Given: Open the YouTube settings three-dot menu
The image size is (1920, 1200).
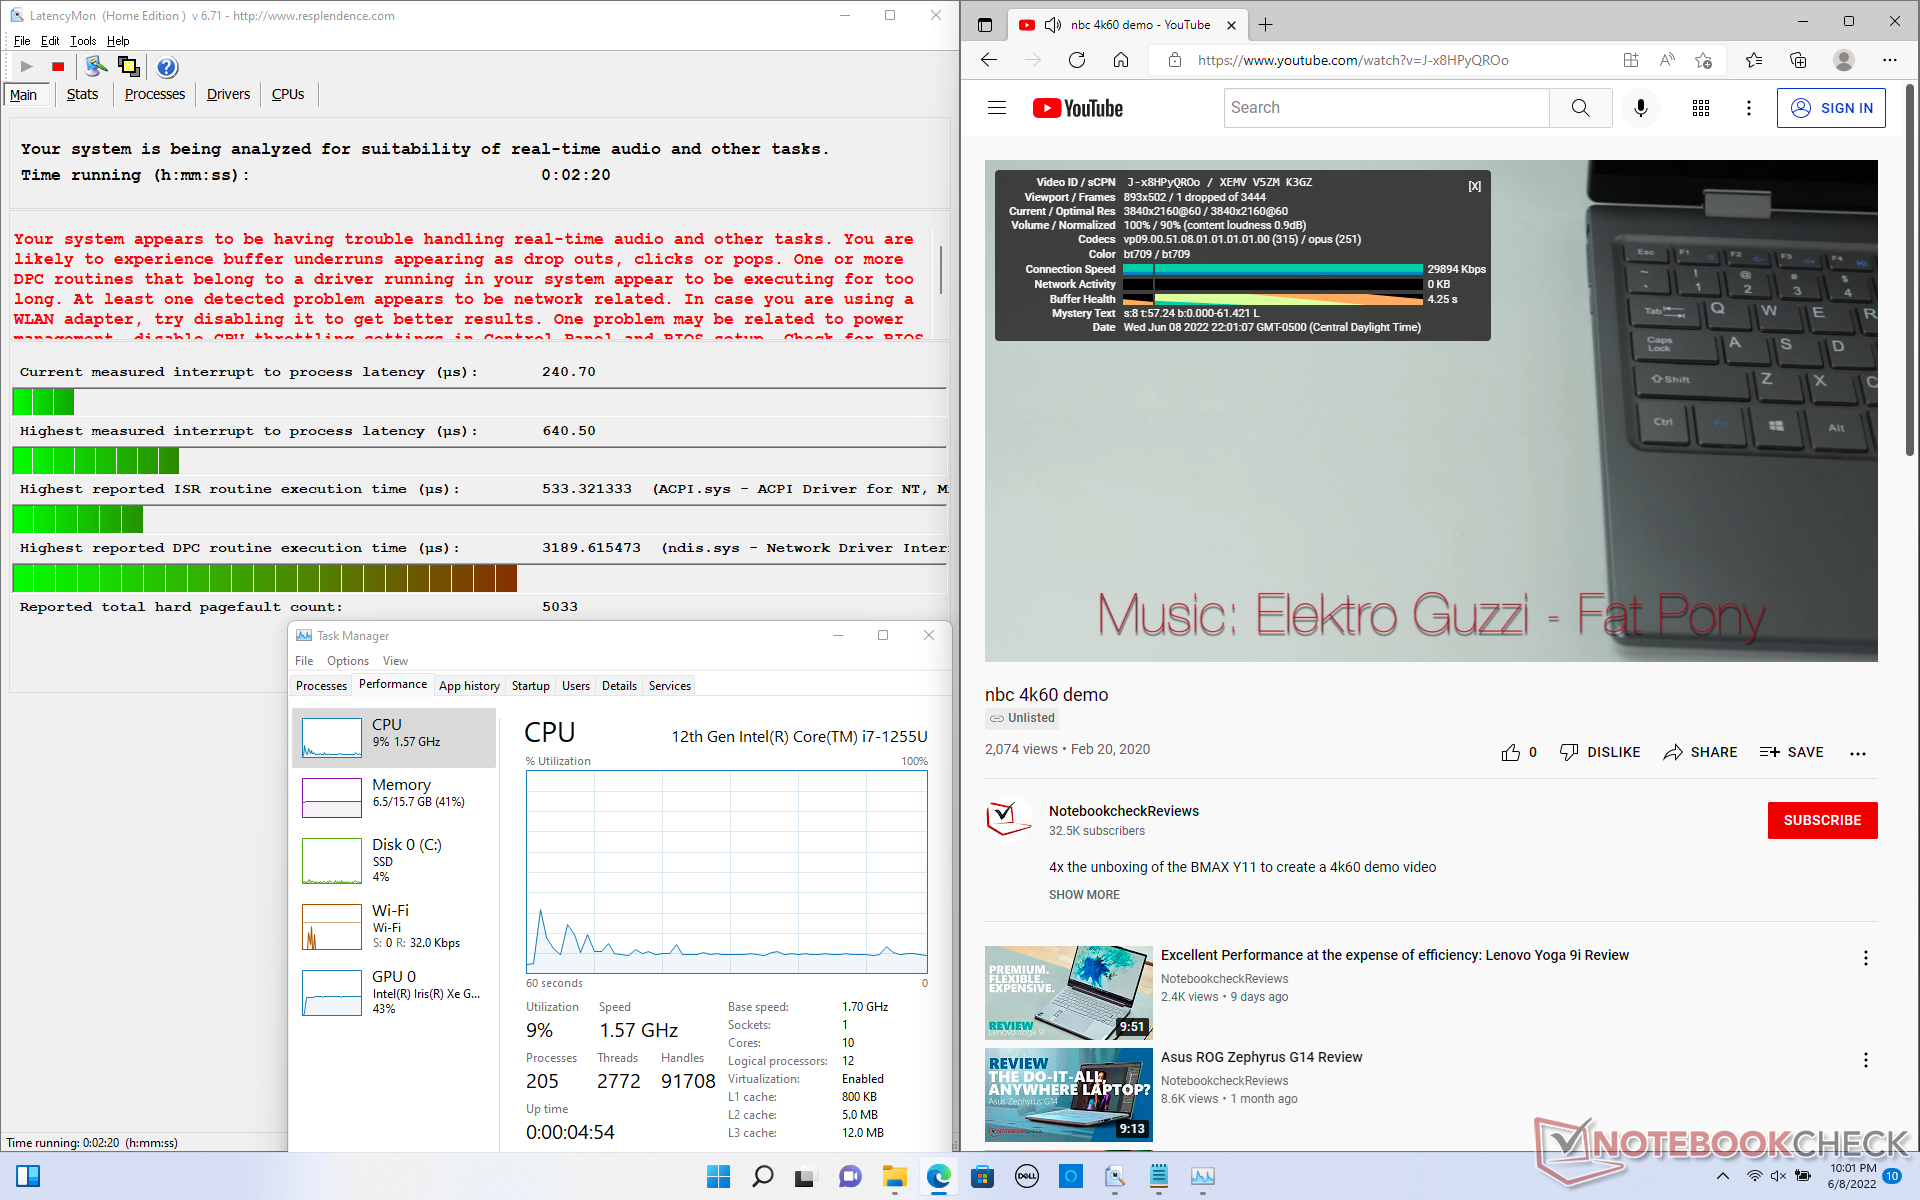Looking at the screenshot, I should 1749,108.
